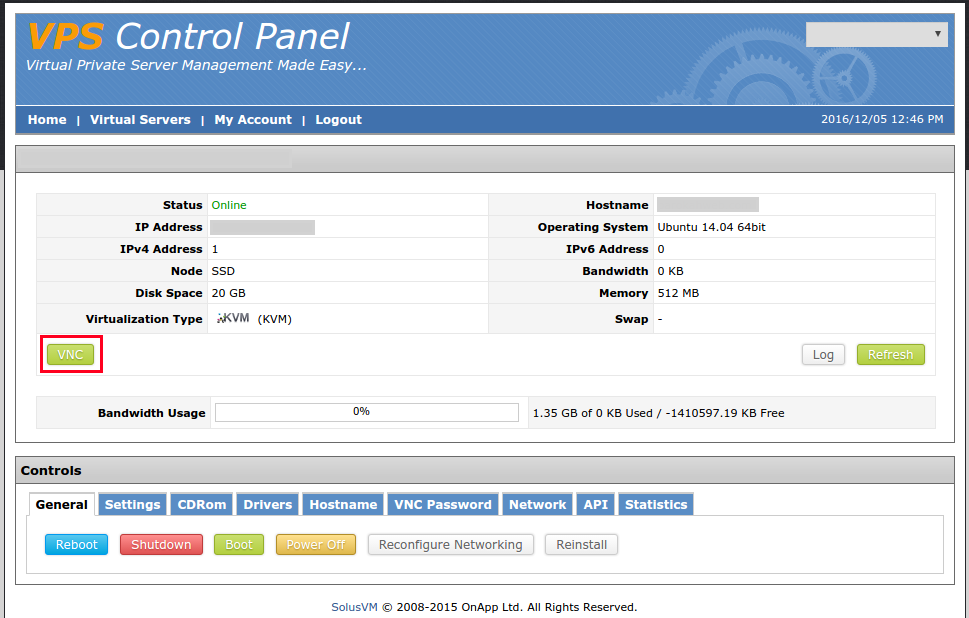
Task: Click Logout in the navigation bar
Action: pos(338,119)
